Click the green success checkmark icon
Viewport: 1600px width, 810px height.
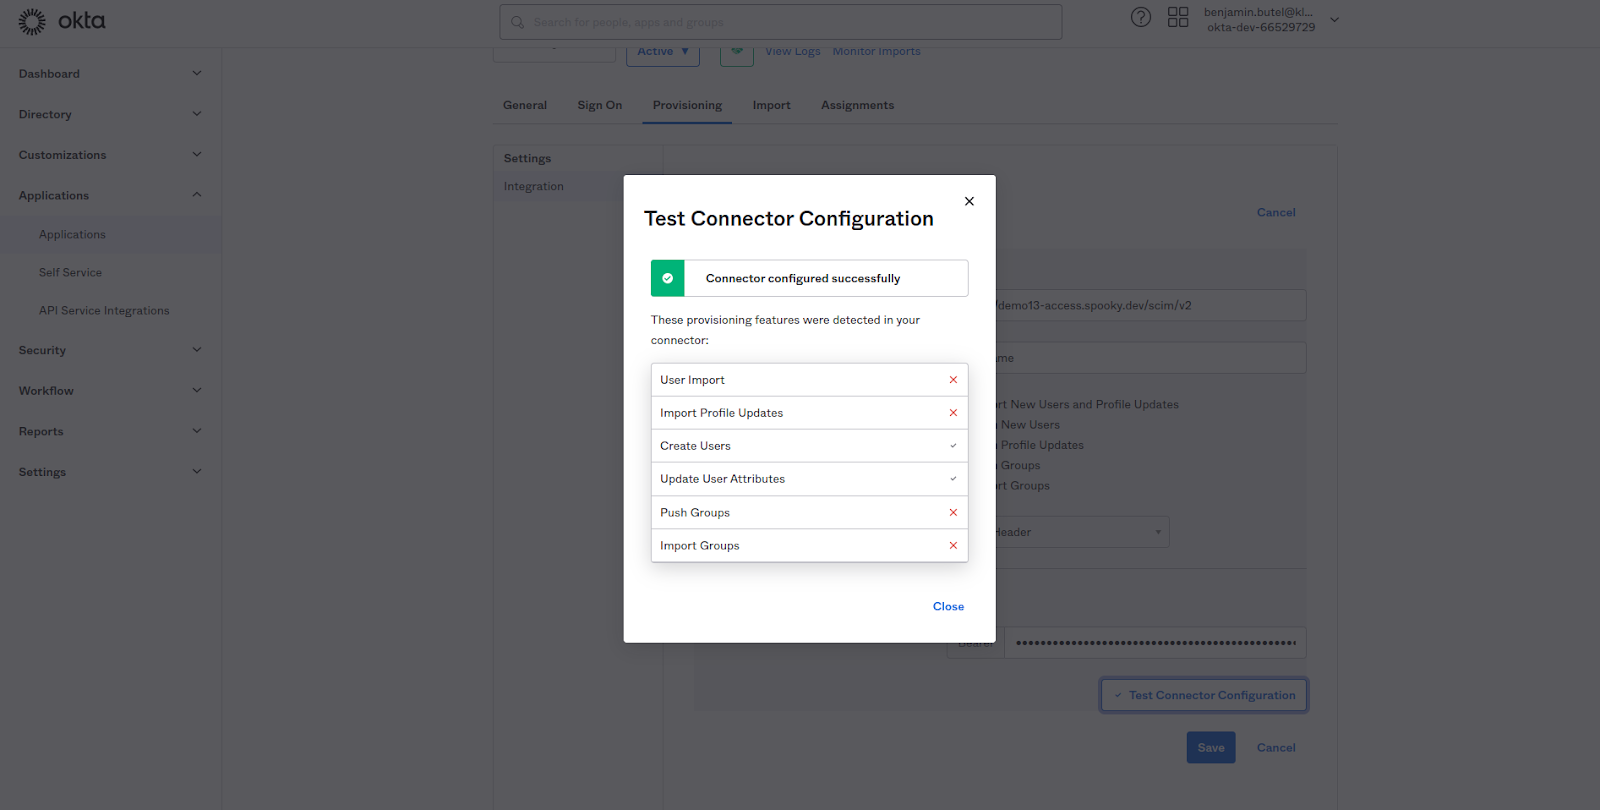(x=668, y=278)
